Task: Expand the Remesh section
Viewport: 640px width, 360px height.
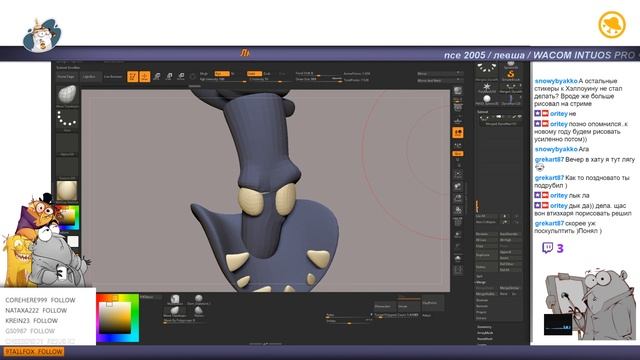Action: click(x=482, y=306)
